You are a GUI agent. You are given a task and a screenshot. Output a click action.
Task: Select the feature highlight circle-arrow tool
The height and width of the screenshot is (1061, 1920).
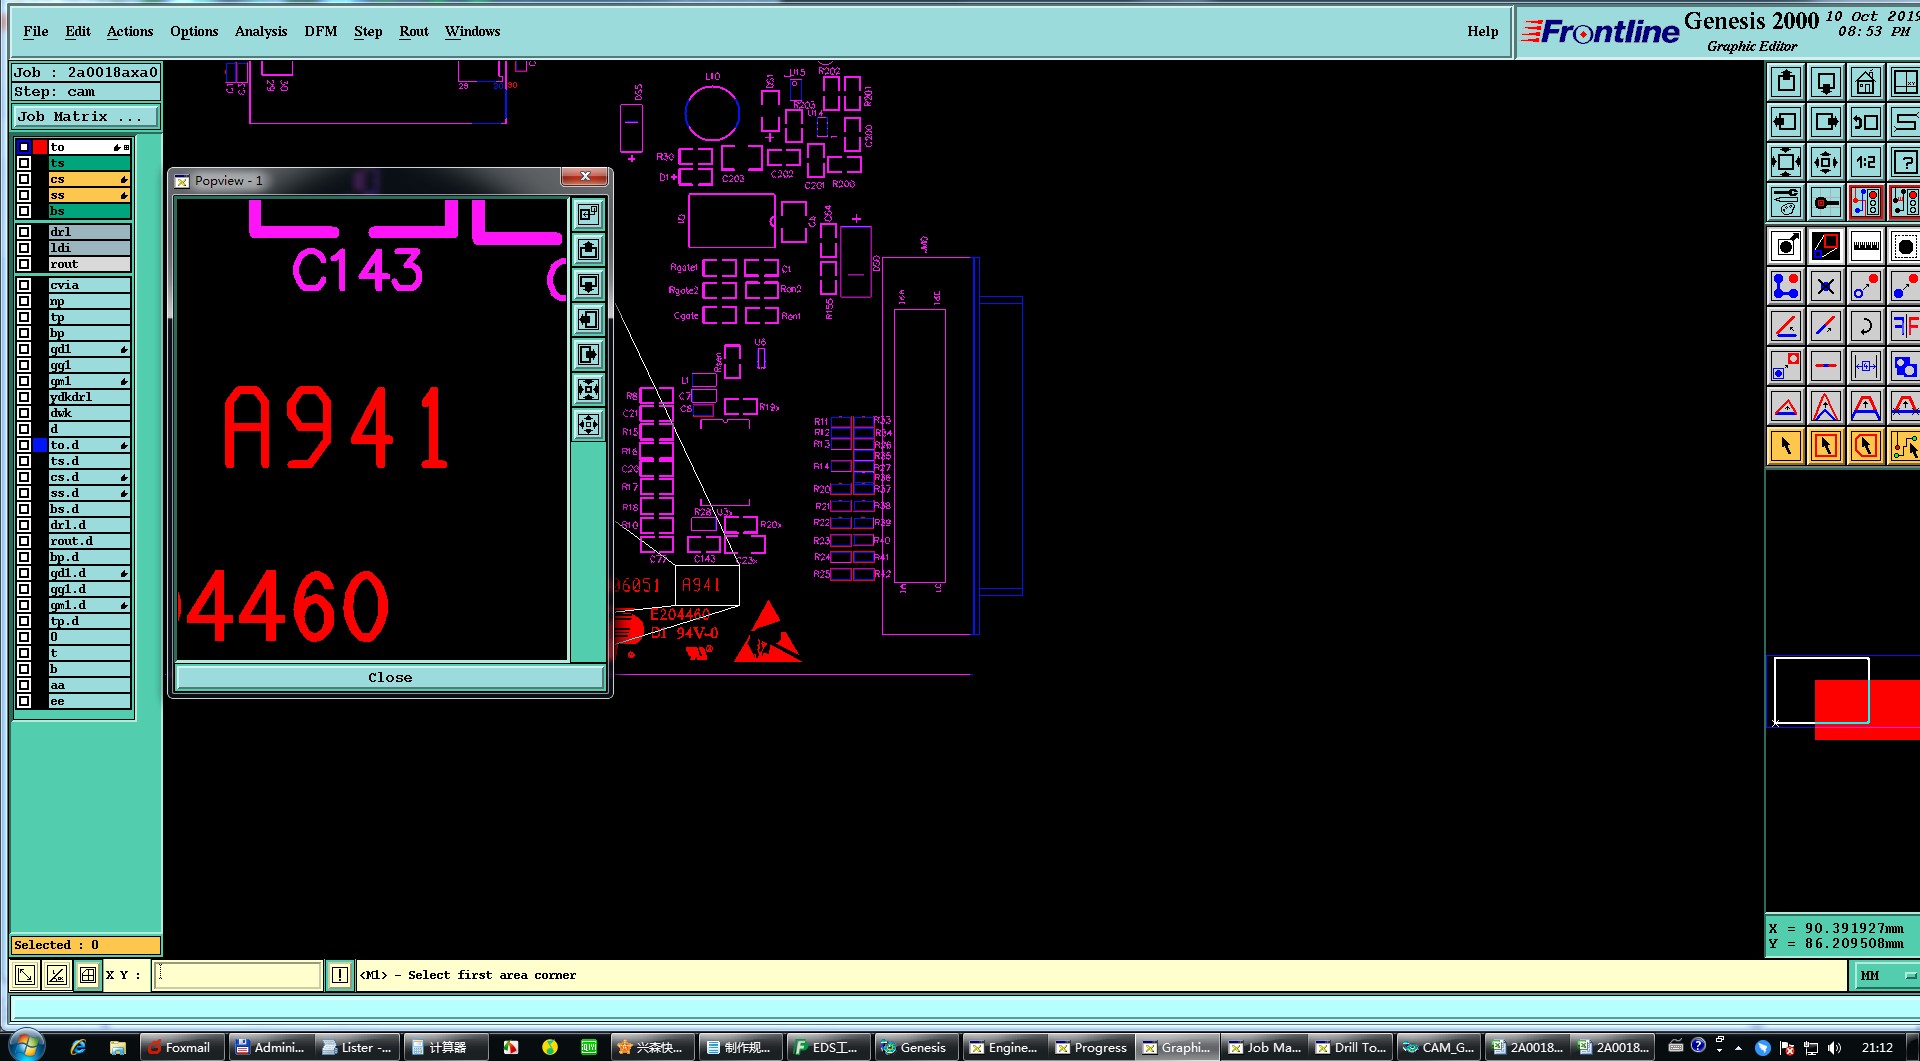pos(1786,246)
